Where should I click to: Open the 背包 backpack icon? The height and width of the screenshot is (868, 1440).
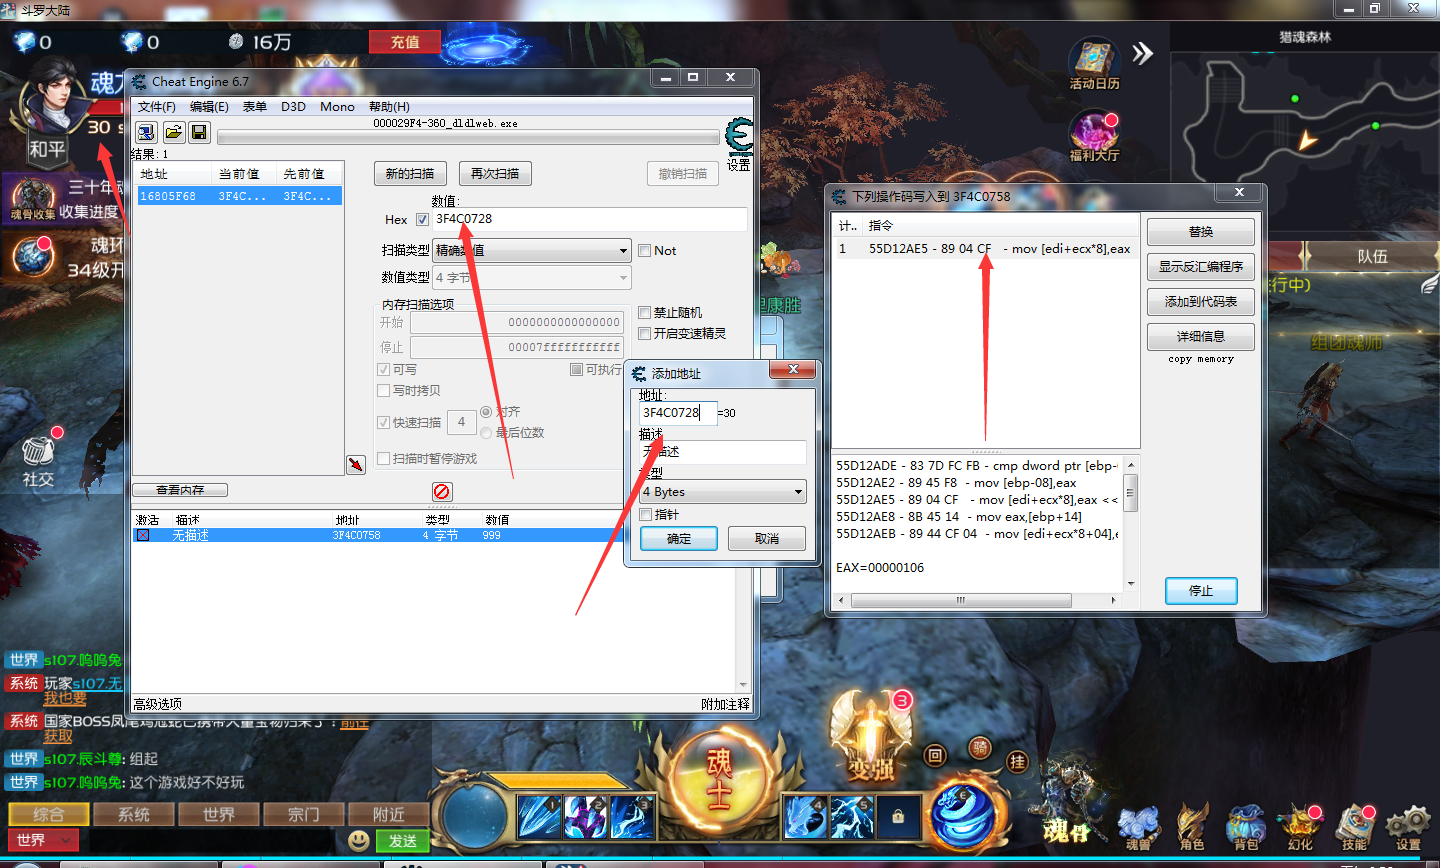(x=1246, y=828)
